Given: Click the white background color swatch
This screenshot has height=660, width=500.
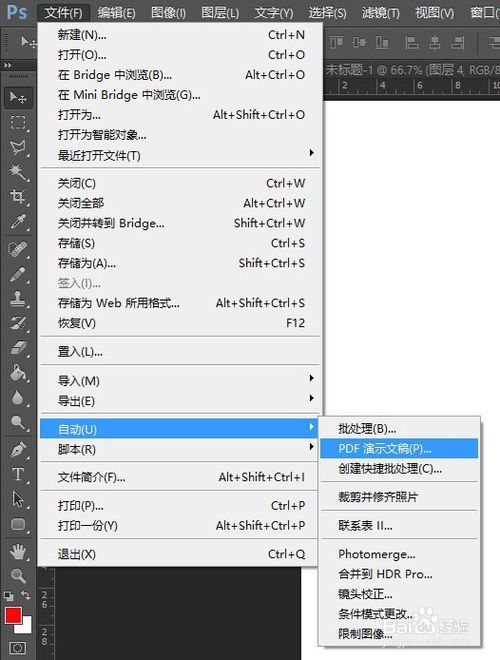Looking at the screenshot, I should pyautogui.click(x=26, y=627).
